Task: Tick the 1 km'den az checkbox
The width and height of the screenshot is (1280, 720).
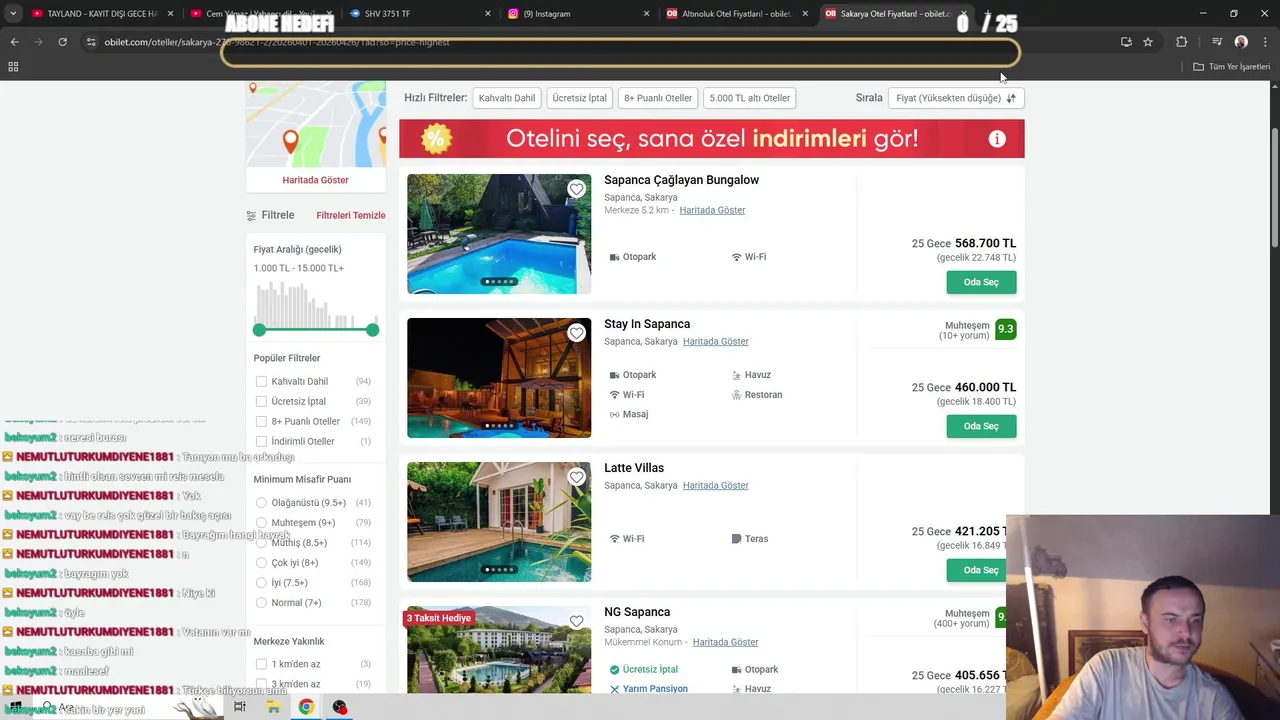Action: pos(261,664)
